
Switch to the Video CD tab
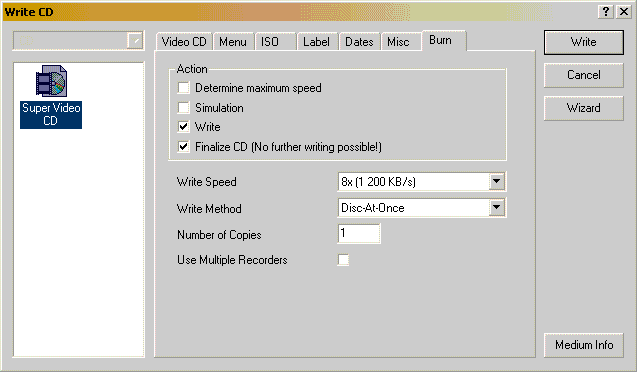tap(184, 42)
